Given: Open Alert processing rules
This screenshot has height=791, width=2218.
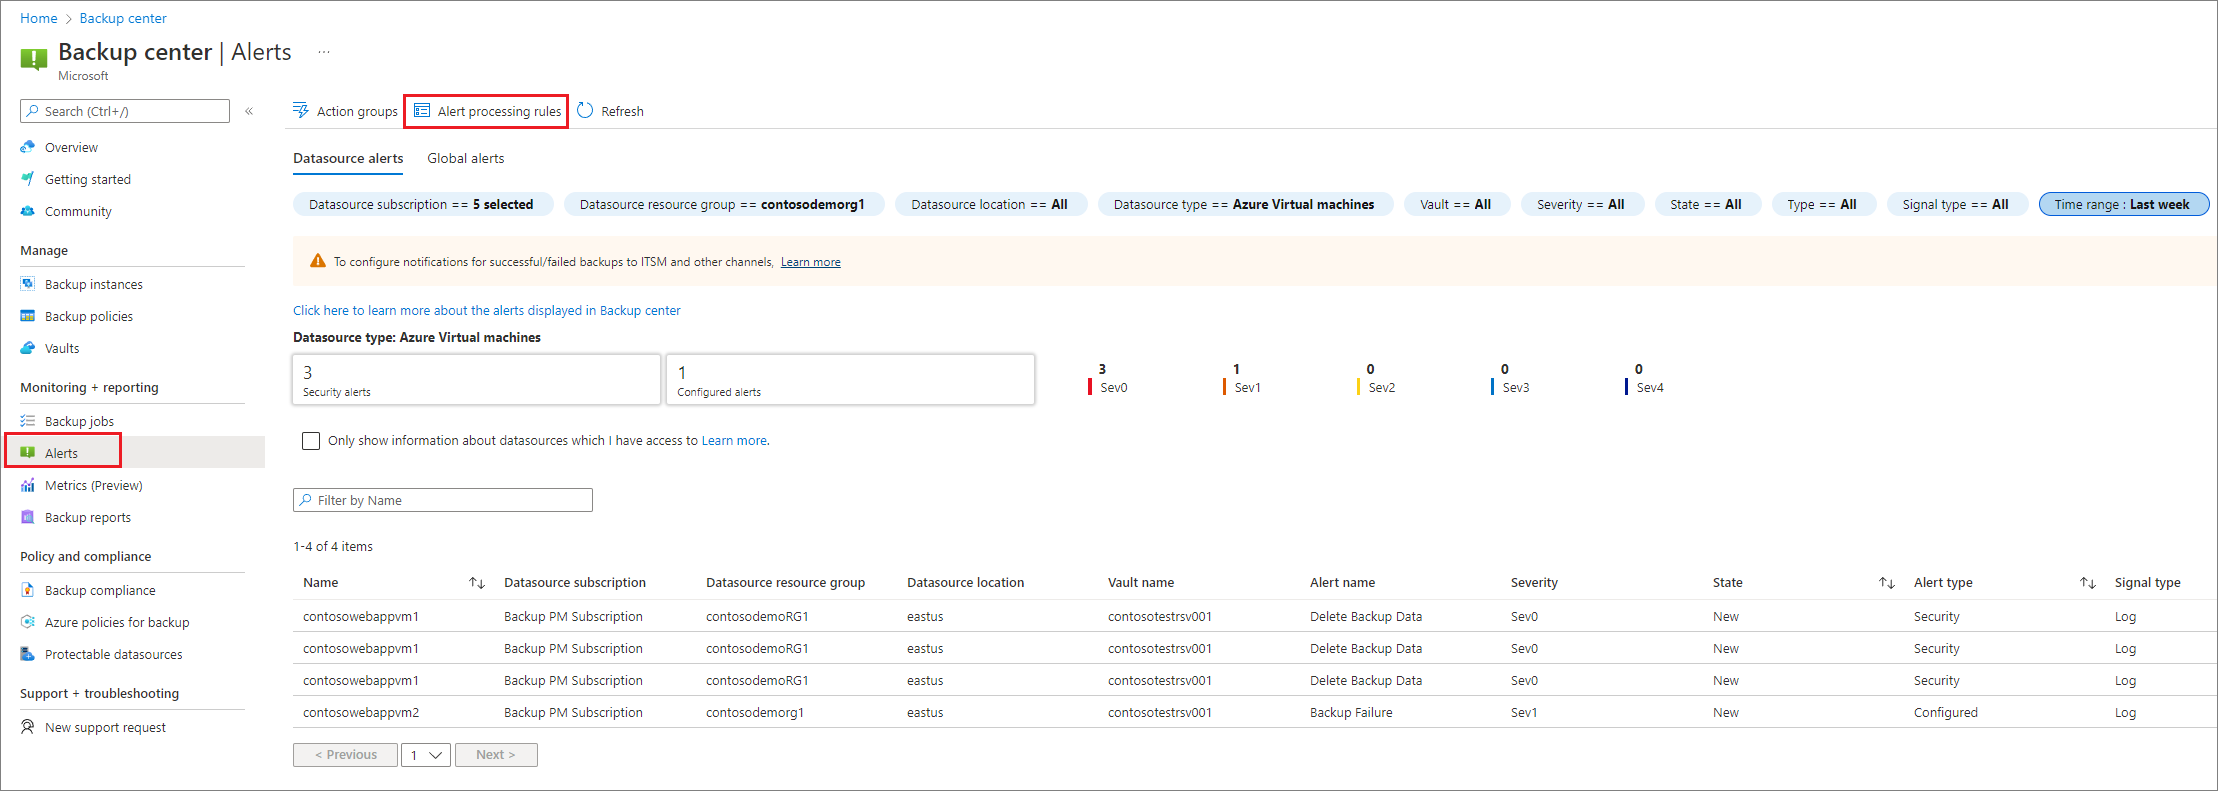Looking at the screenshot, I should 487,111.
